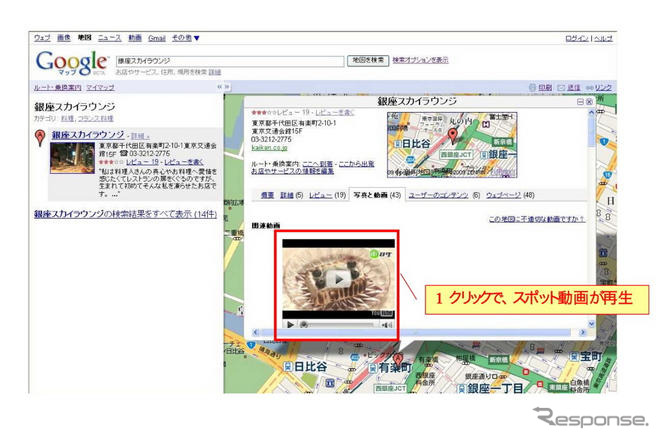Click the 日比谷 station icon on main map
The width and height of the screenshot is (660, 439).
point(288,367)
